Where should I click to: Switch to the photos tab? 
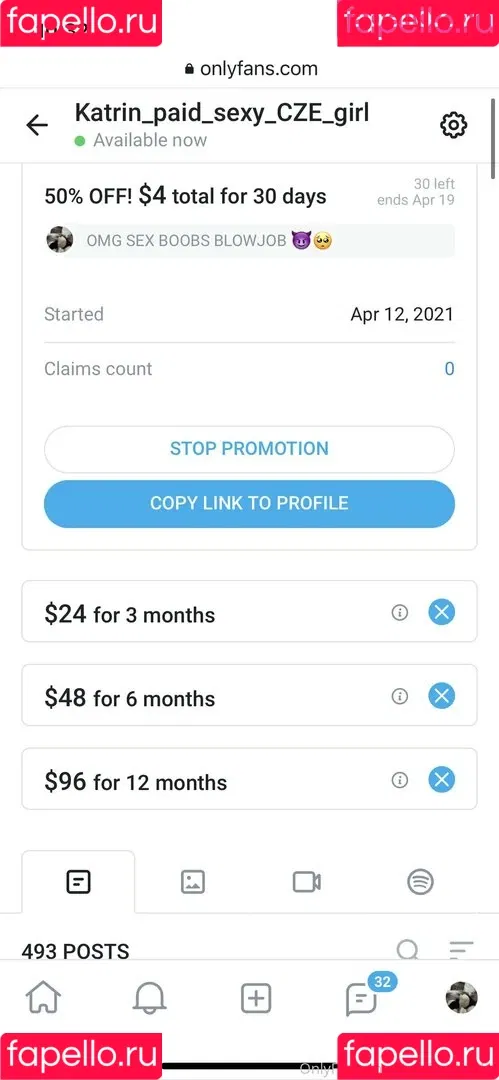click(x=192, y=882)
